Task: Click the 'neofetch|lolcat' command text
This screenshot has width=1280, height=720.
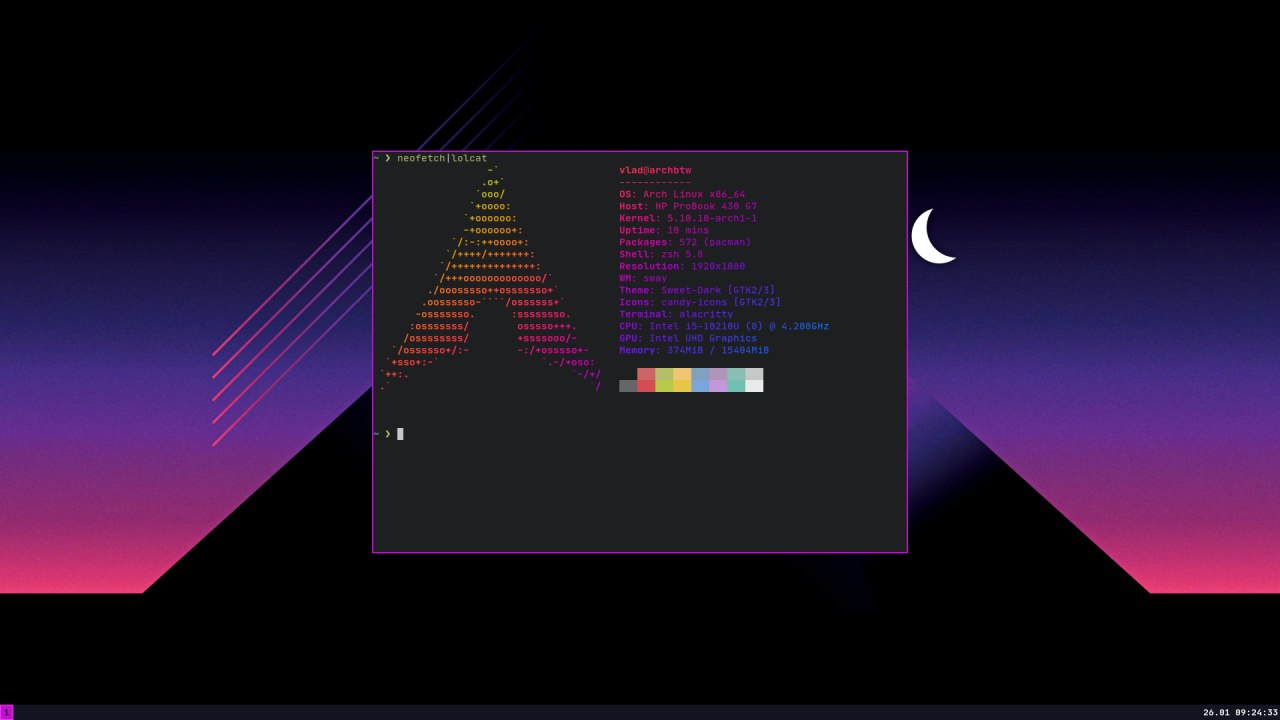Action: click(x=442, y=158)
